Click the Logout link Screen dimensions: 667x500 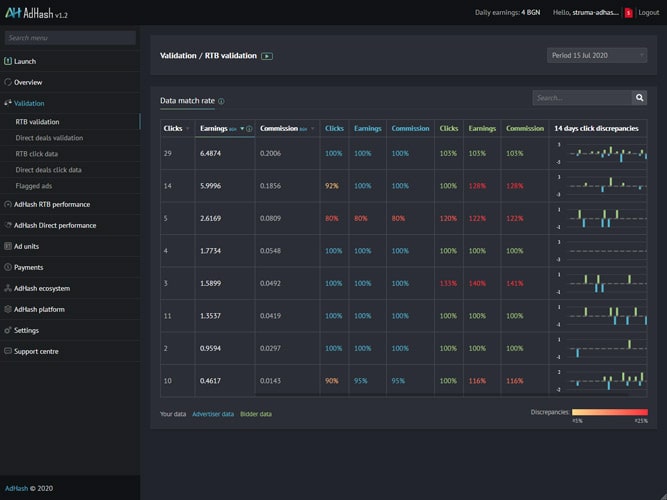(648, 12)
